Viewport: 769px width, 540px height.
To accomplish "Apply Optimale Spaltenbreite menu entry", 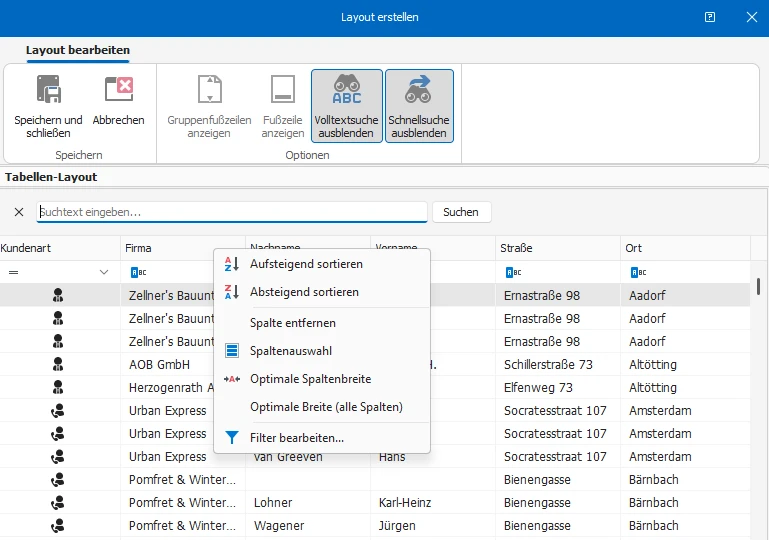I will coord(322,379).
